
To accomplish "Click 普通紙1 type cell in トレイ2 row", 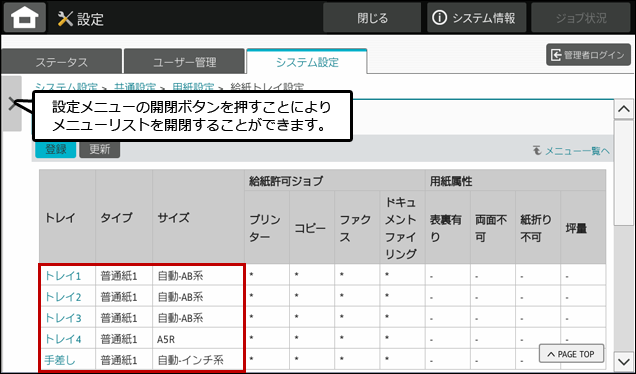I will click(x=124, y=297).
